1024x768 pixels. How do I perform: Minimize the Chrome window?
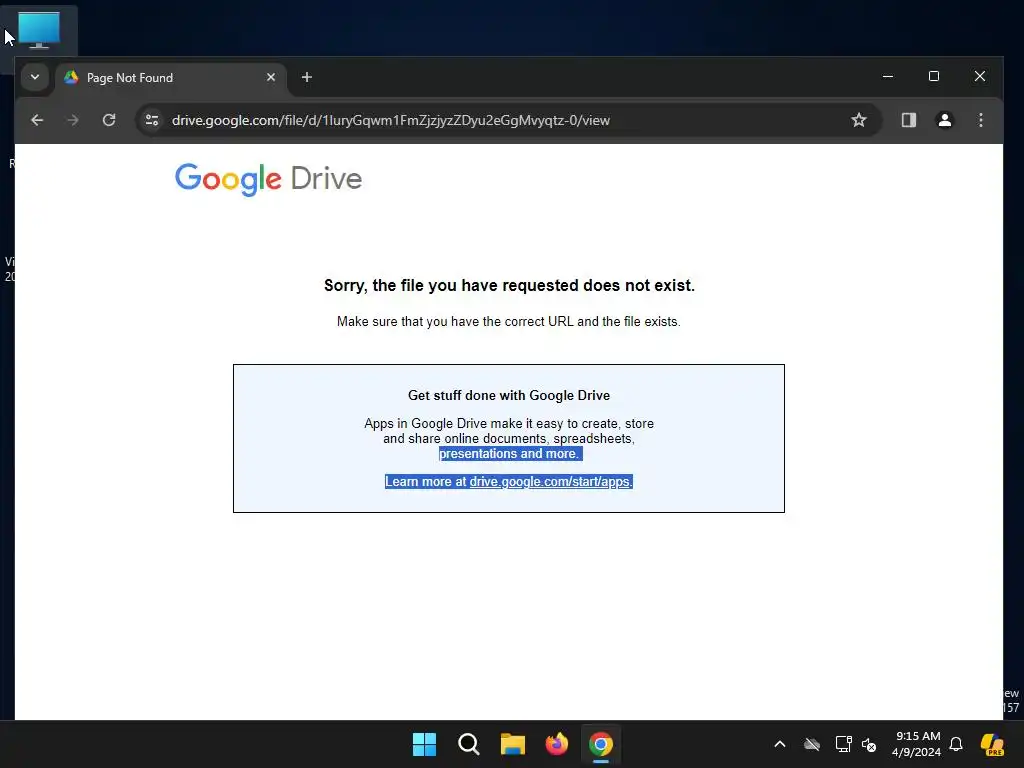(888, 76)
